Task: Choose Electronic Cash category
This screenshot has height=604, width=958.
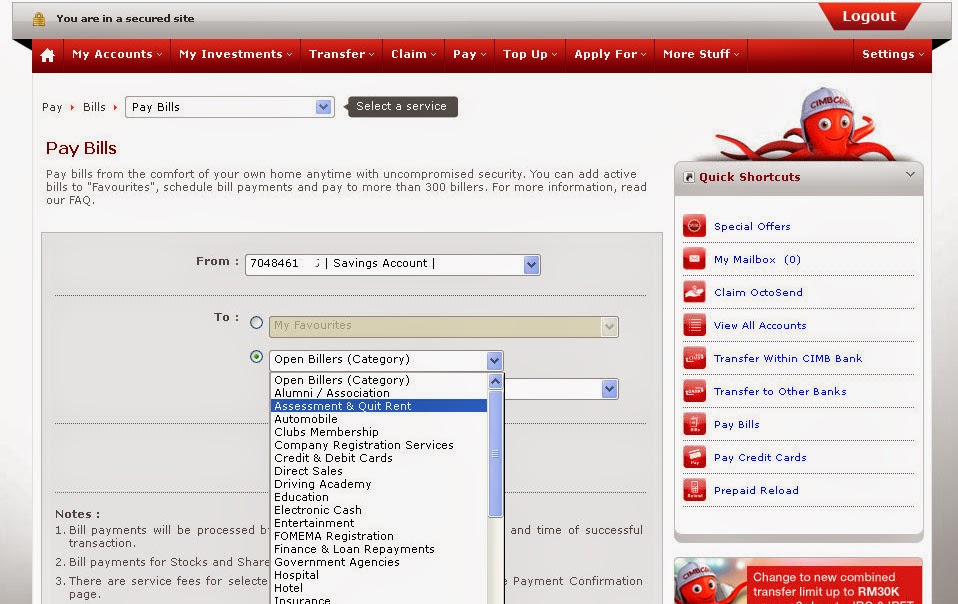Action: click(x=379, y=510)
